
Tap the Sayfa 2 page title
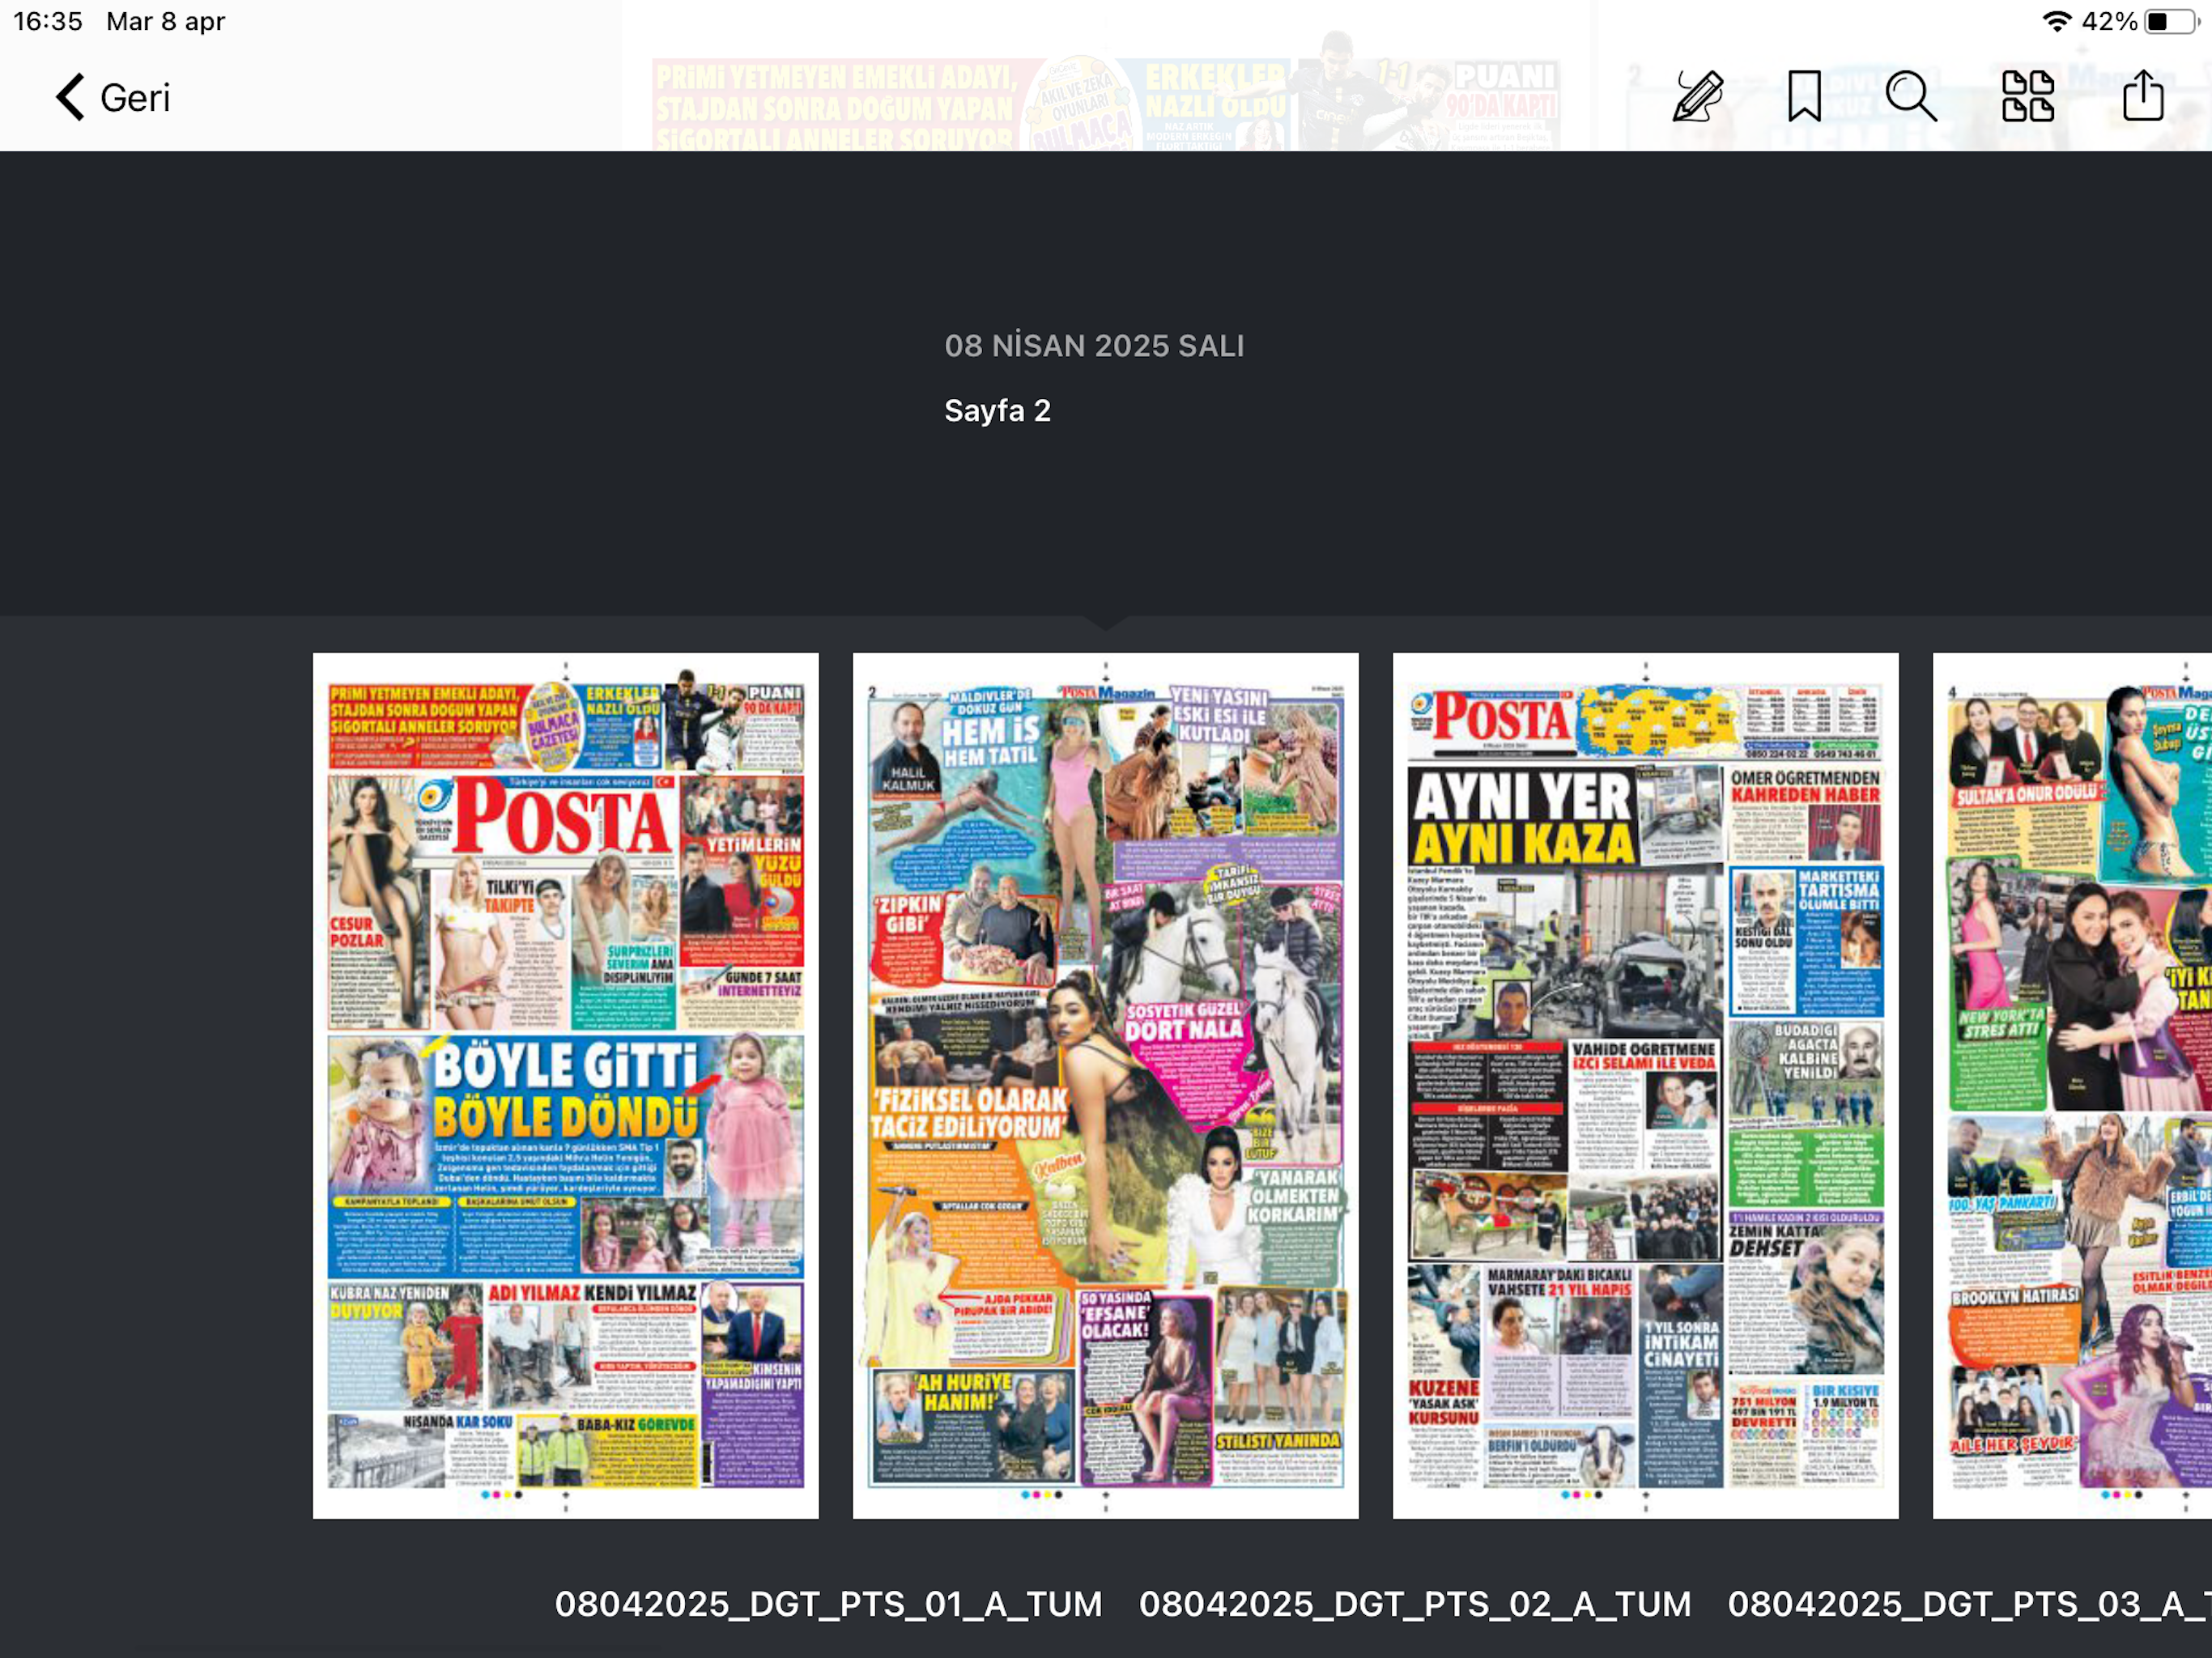coord(997,411)
